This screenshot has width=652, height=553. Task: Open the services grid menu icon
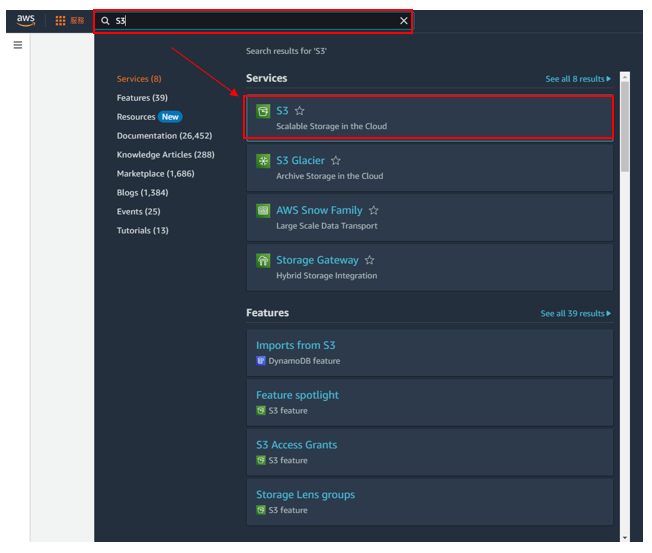60,21
